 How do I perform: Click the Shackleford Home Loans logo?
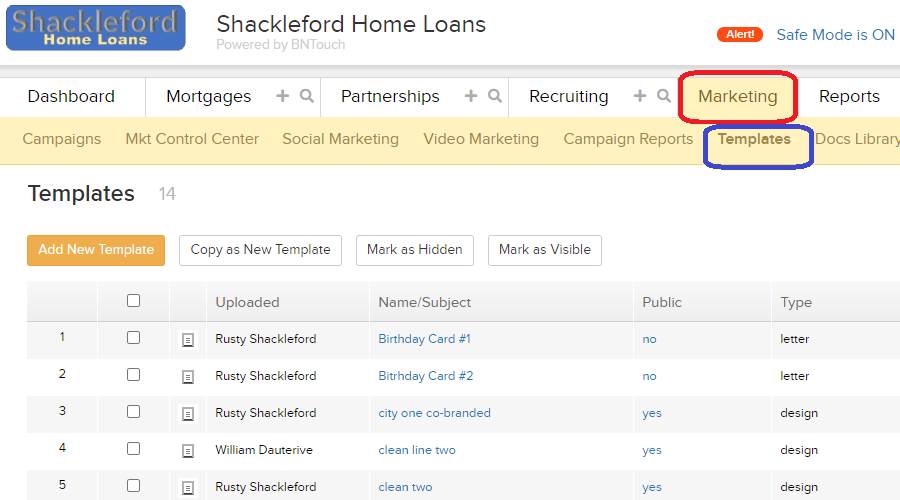pyautogui.click(x=96, y=28)
